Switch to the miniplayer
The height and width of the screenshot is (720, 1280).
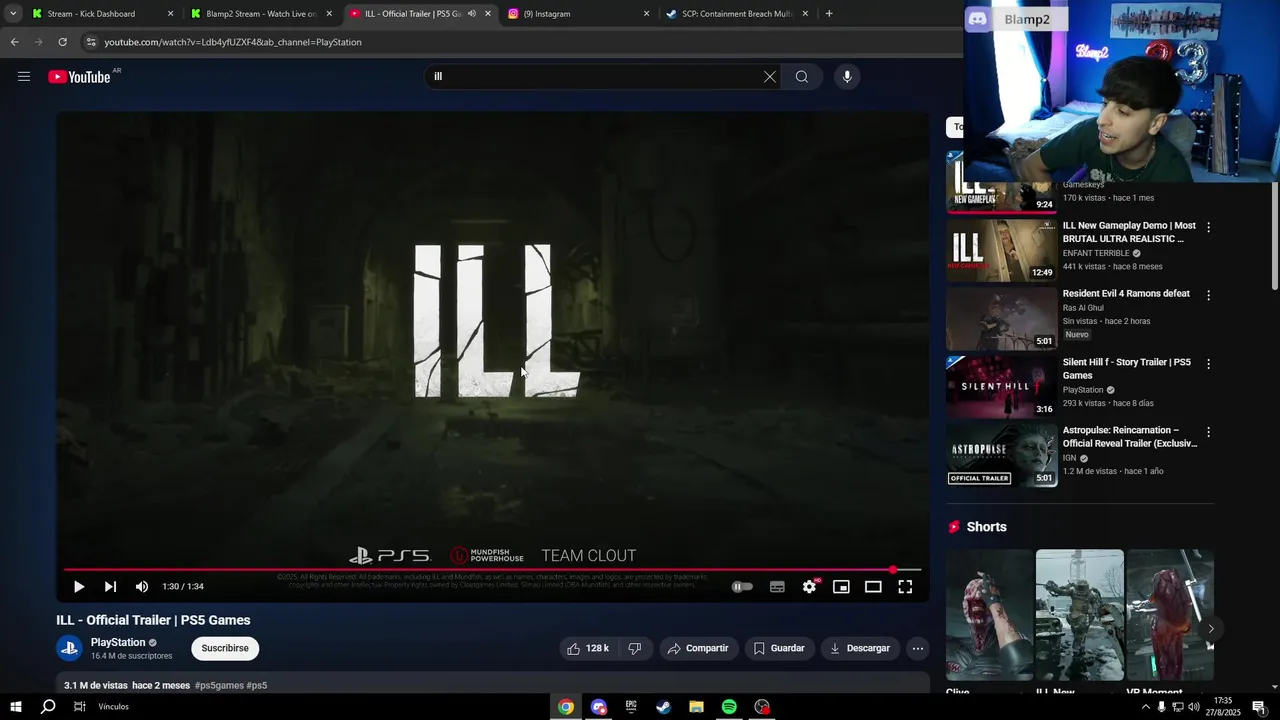tap(841, 587)
